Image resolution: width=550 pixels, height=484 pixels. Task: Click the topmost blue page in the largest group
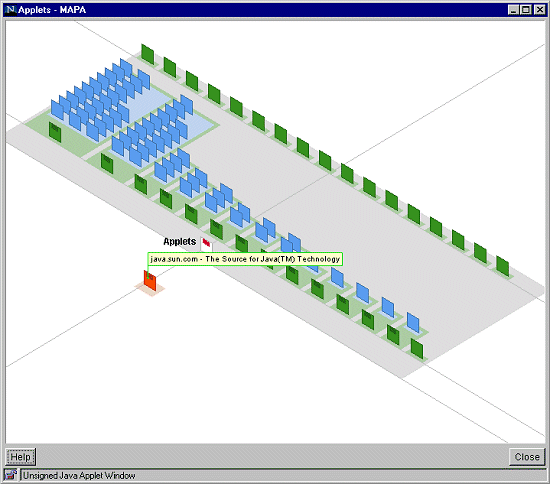click(x=126, y=68)
